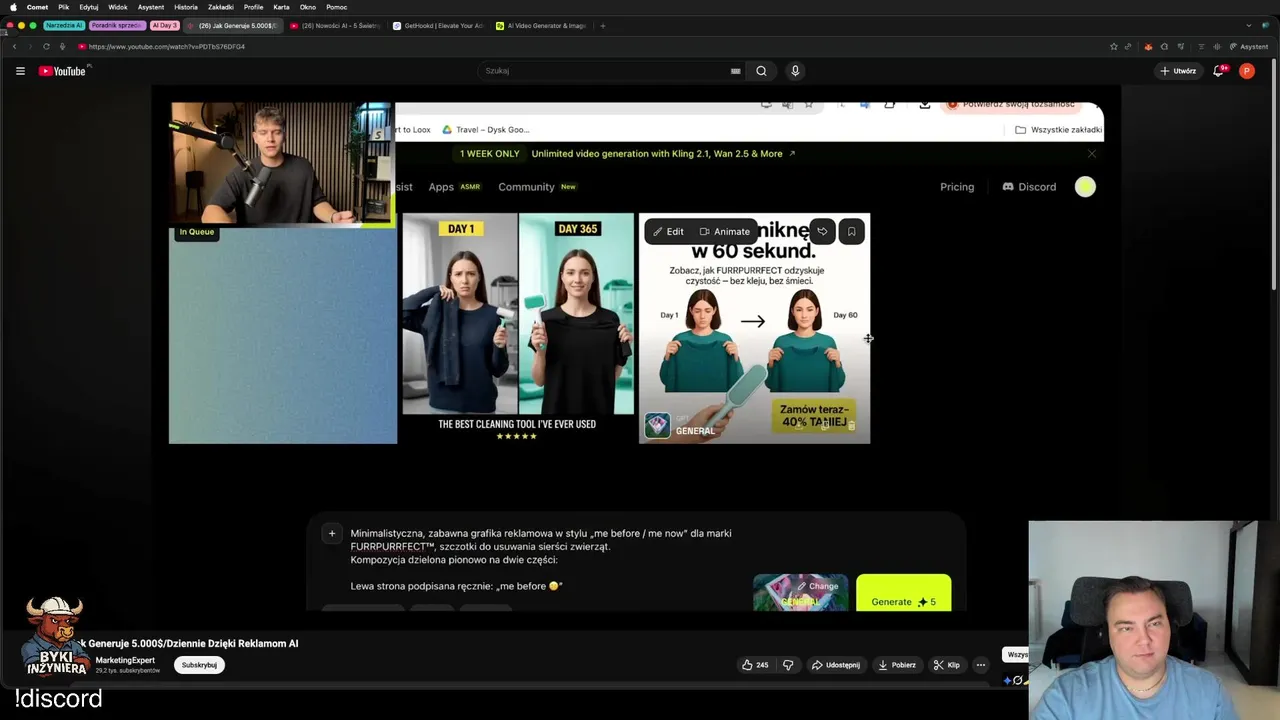
Task: Change the GENERAL style preset
Action: pyautogui.click(x=800, y=593)
